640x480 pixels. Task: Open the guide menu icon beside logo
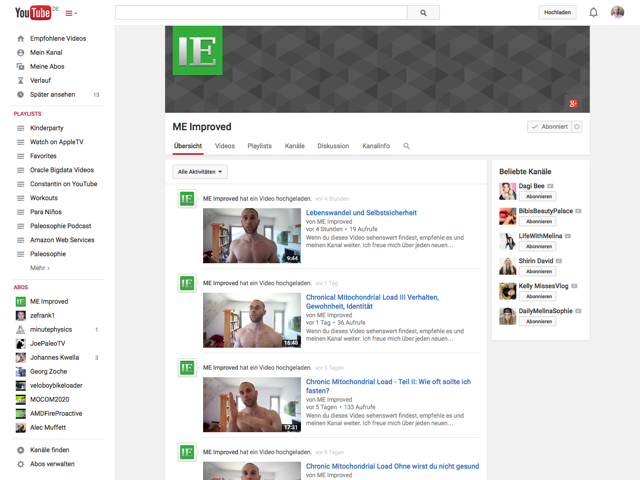71,13
